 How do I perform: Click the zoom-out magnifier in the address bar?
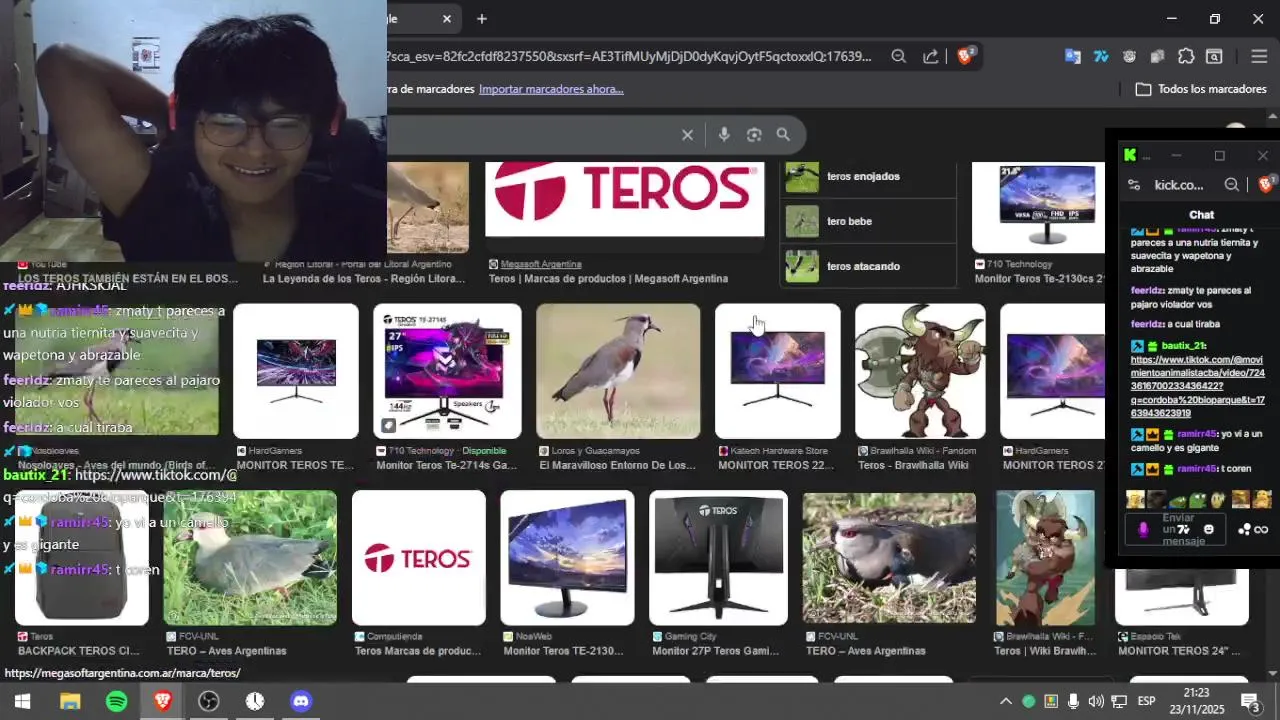pos(898,57)
